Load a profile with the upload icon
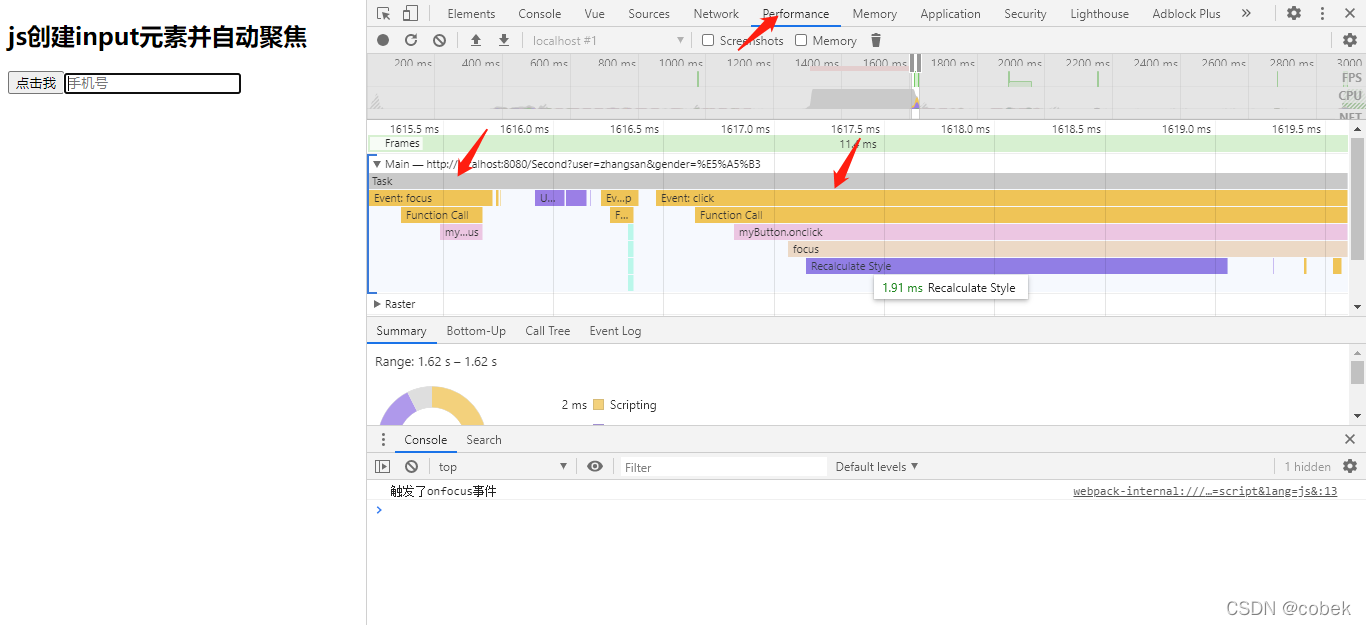1366x625 pixels. [x=475, y=40]
